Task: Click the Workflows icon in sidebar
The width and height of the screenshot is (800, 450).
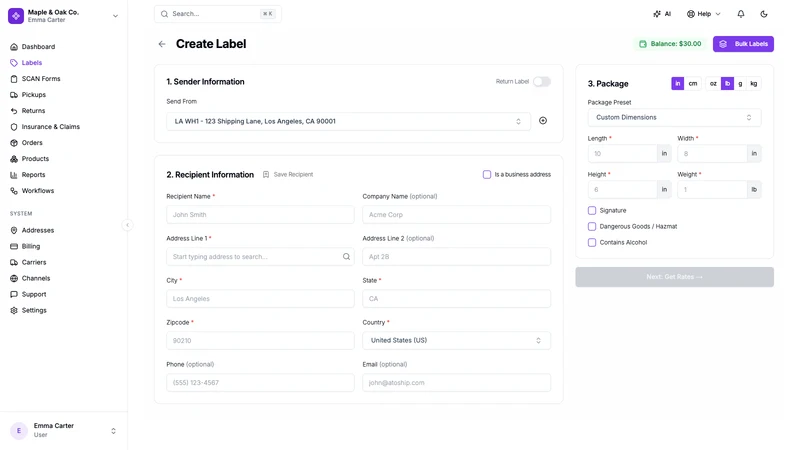Action: point(14,191)
